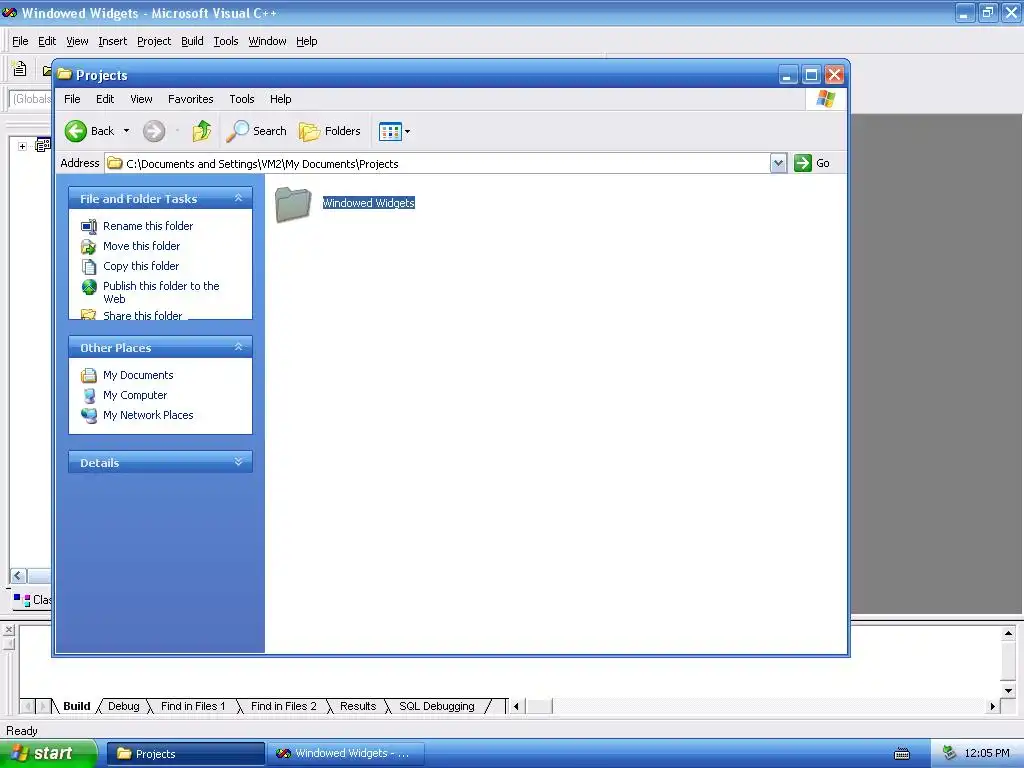Click the Windowed Widgets folder name
The image size is (1024, 768).
click(x=369, y=203)
